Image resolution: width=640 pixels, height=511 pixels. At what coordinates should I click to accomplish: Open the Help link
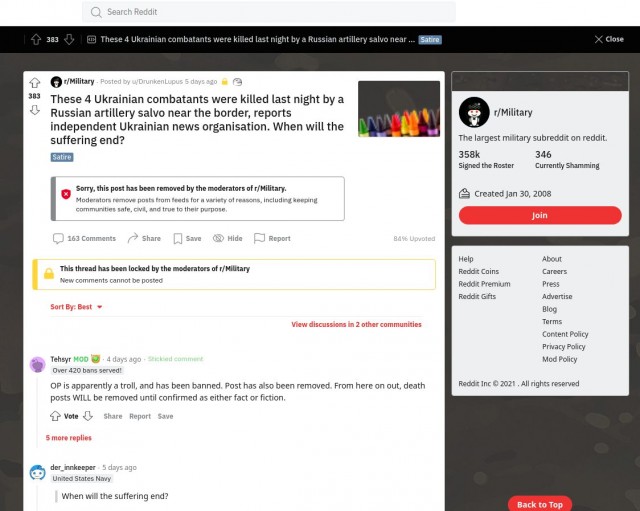[x=466, y=259]
